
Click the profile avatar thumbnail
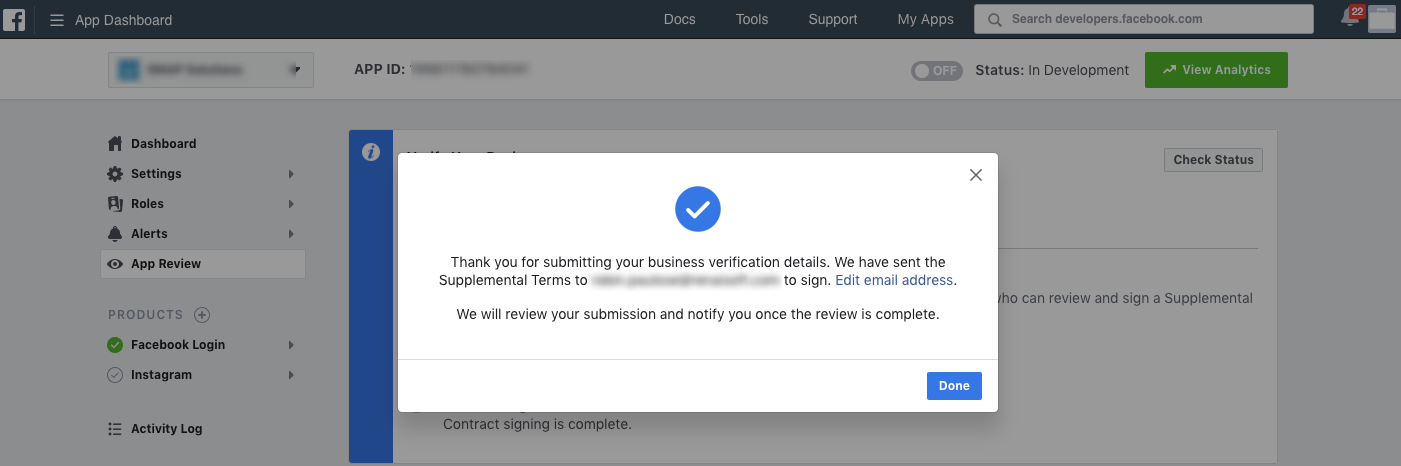pyautogui.click(x=1381, y=19)
